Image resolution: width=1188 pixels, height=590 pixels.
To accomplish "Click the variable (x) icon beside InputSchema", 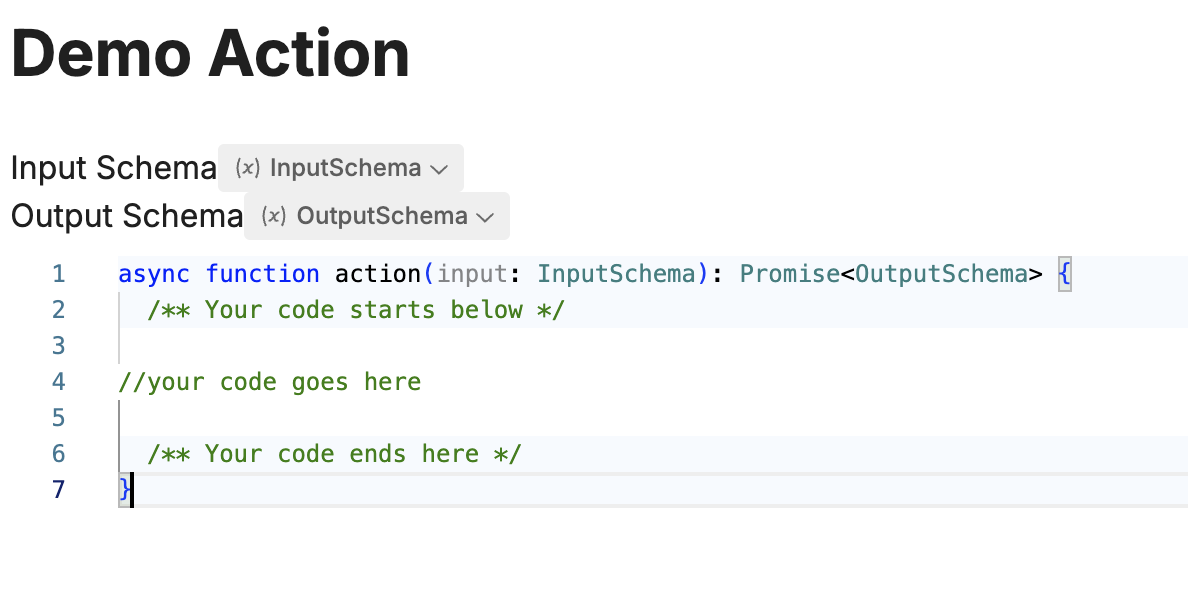I will tap(247, 168).
